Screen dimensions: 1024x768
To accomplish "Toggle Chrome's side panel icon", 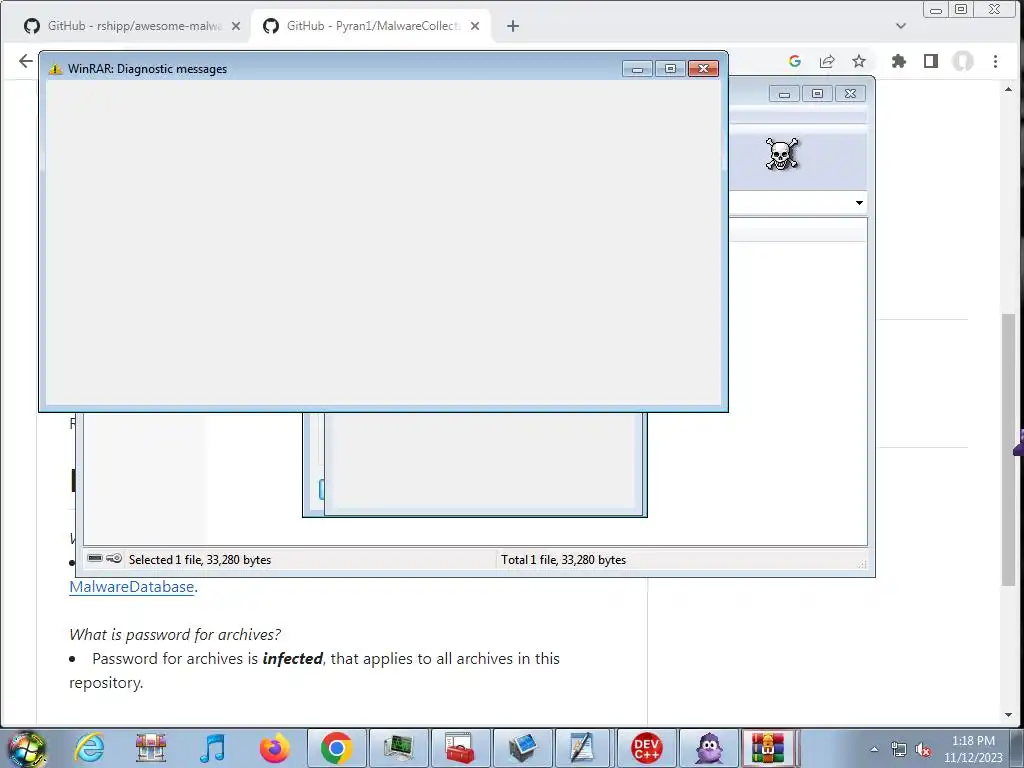I will [x=931, y=61].
